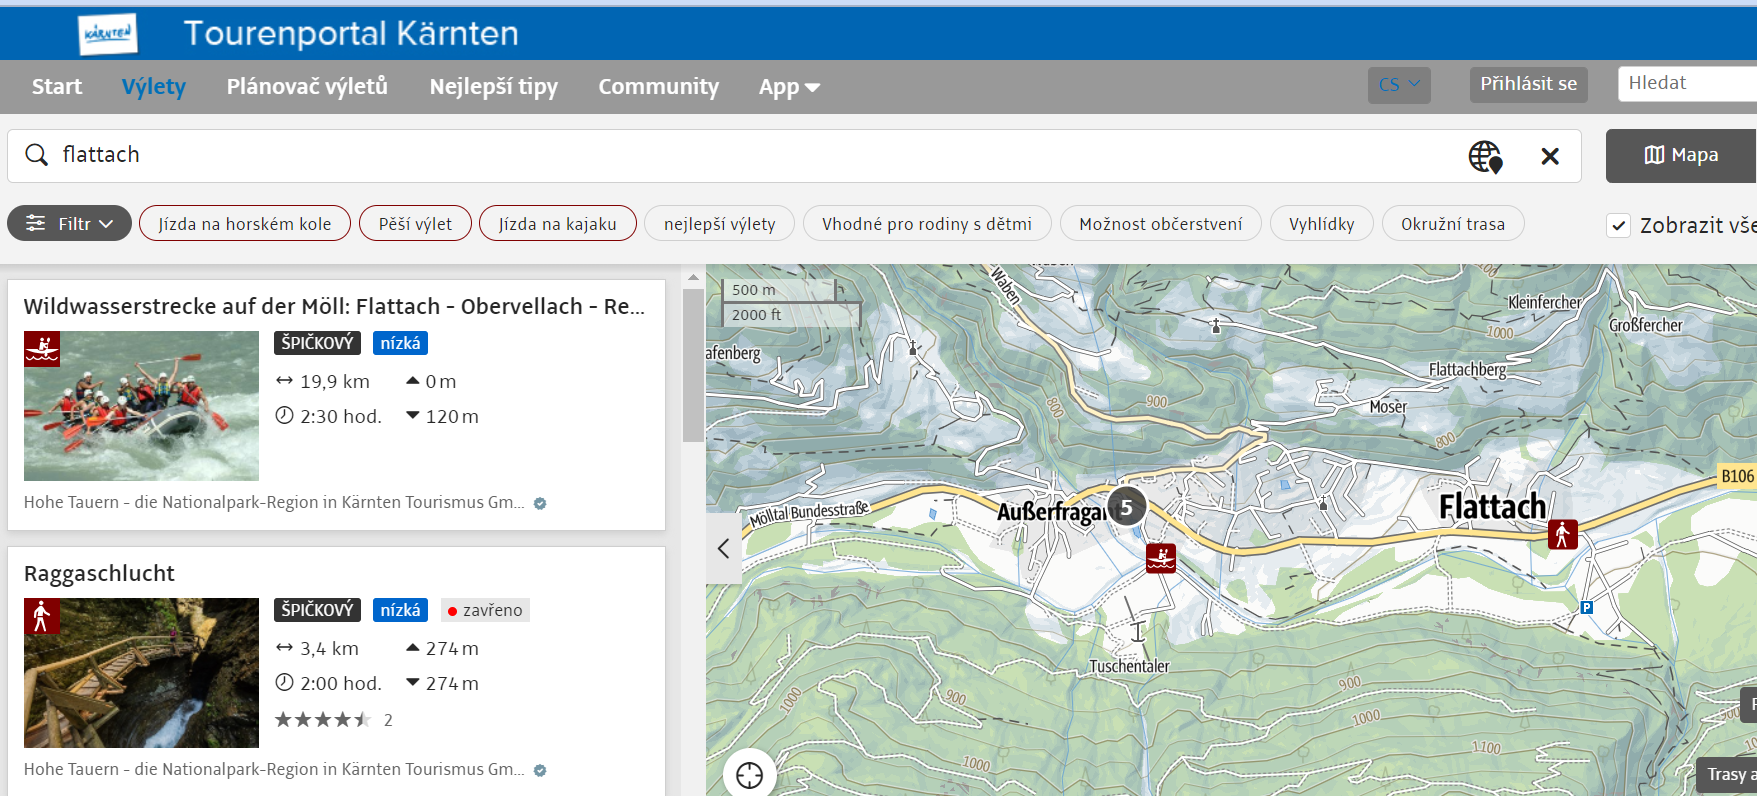Click the 2:30 hod. duration value
This screenshot has width=1757, height=796.
341,416
